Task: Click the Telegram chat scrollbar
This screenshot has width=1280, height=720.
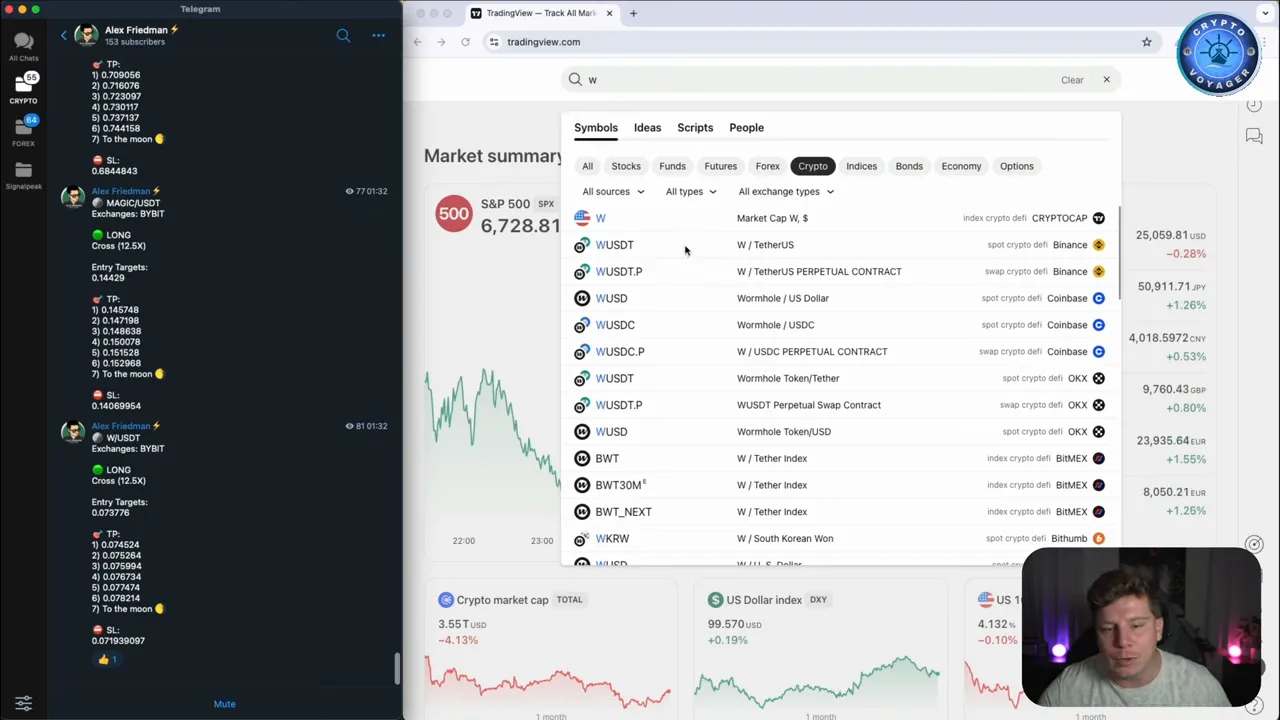Action: (x=397, y=669)
